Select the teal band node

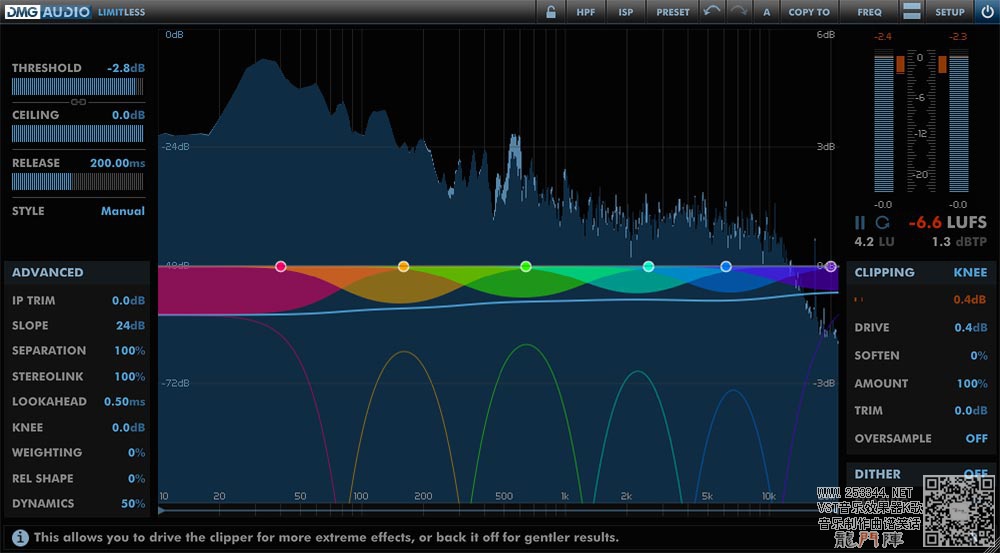[x=649, y=267]
